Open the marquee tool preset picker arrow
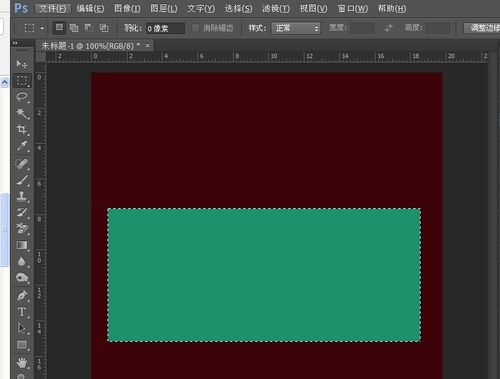500x379 pixels. tap(42, 28)
